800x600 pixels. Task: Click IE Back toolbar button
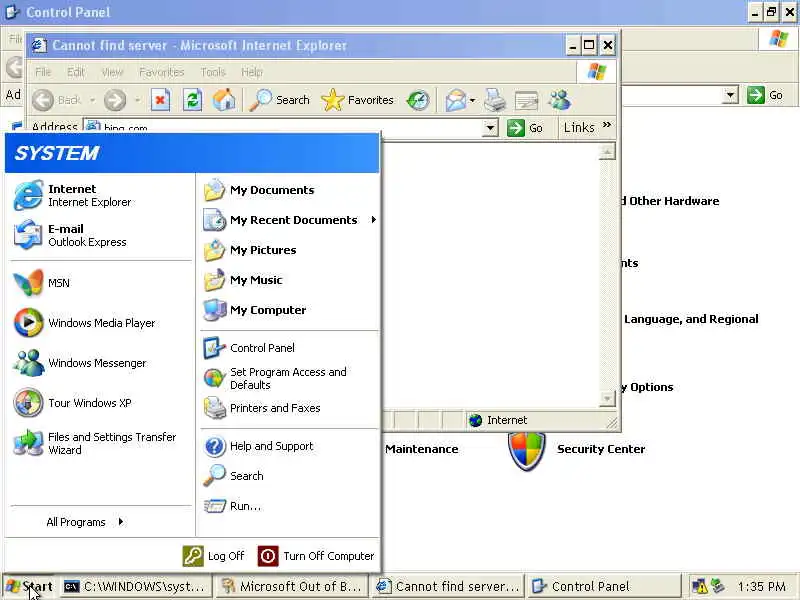pyautogui.click(x=57, y=100)
